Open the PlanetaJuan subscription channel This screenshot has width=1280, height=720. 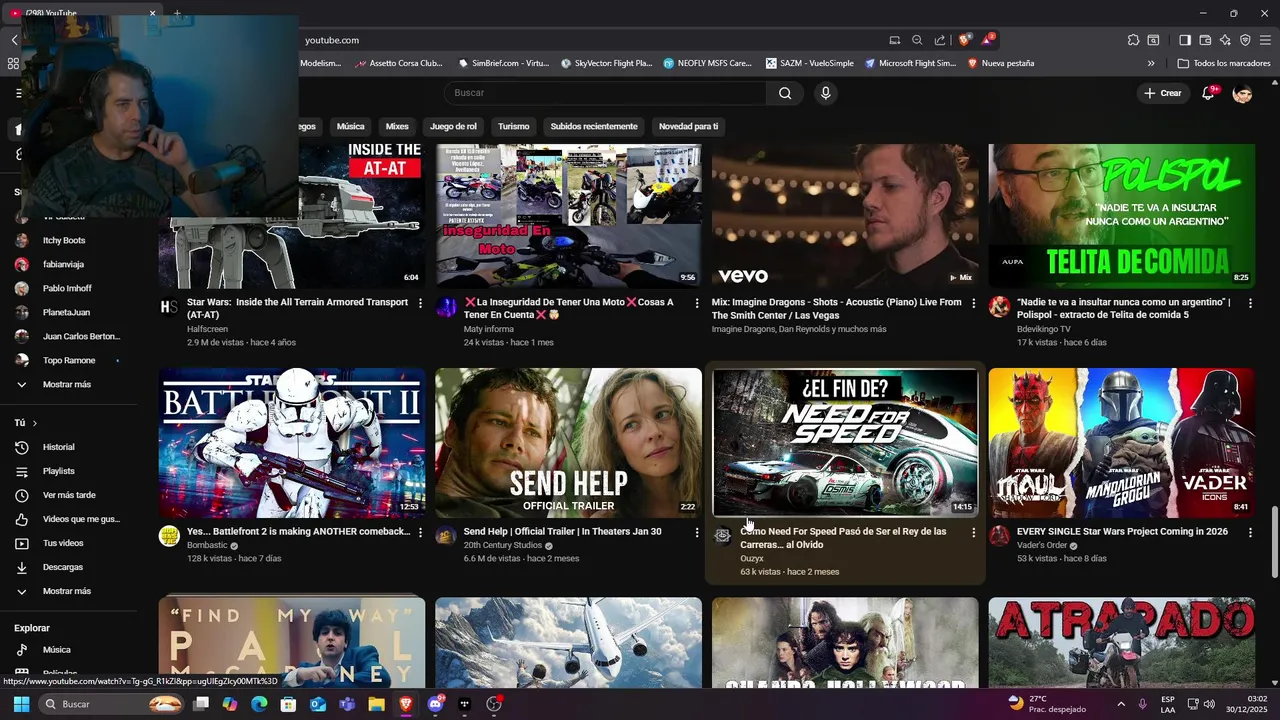pyautogui.click(x=66, y=313)
